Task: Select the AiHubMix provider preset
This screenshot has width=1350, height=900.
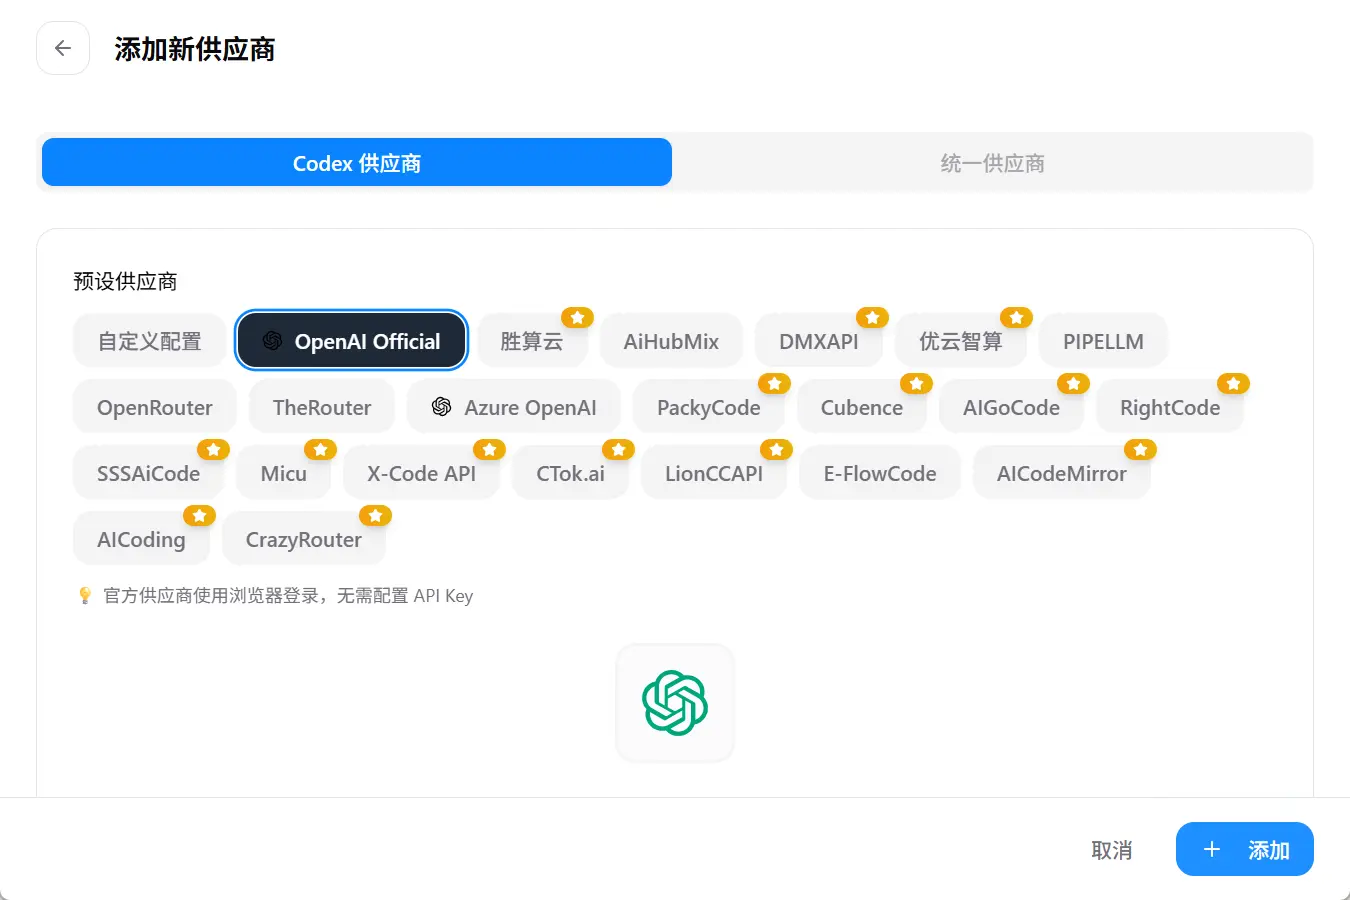Action: 671,342
